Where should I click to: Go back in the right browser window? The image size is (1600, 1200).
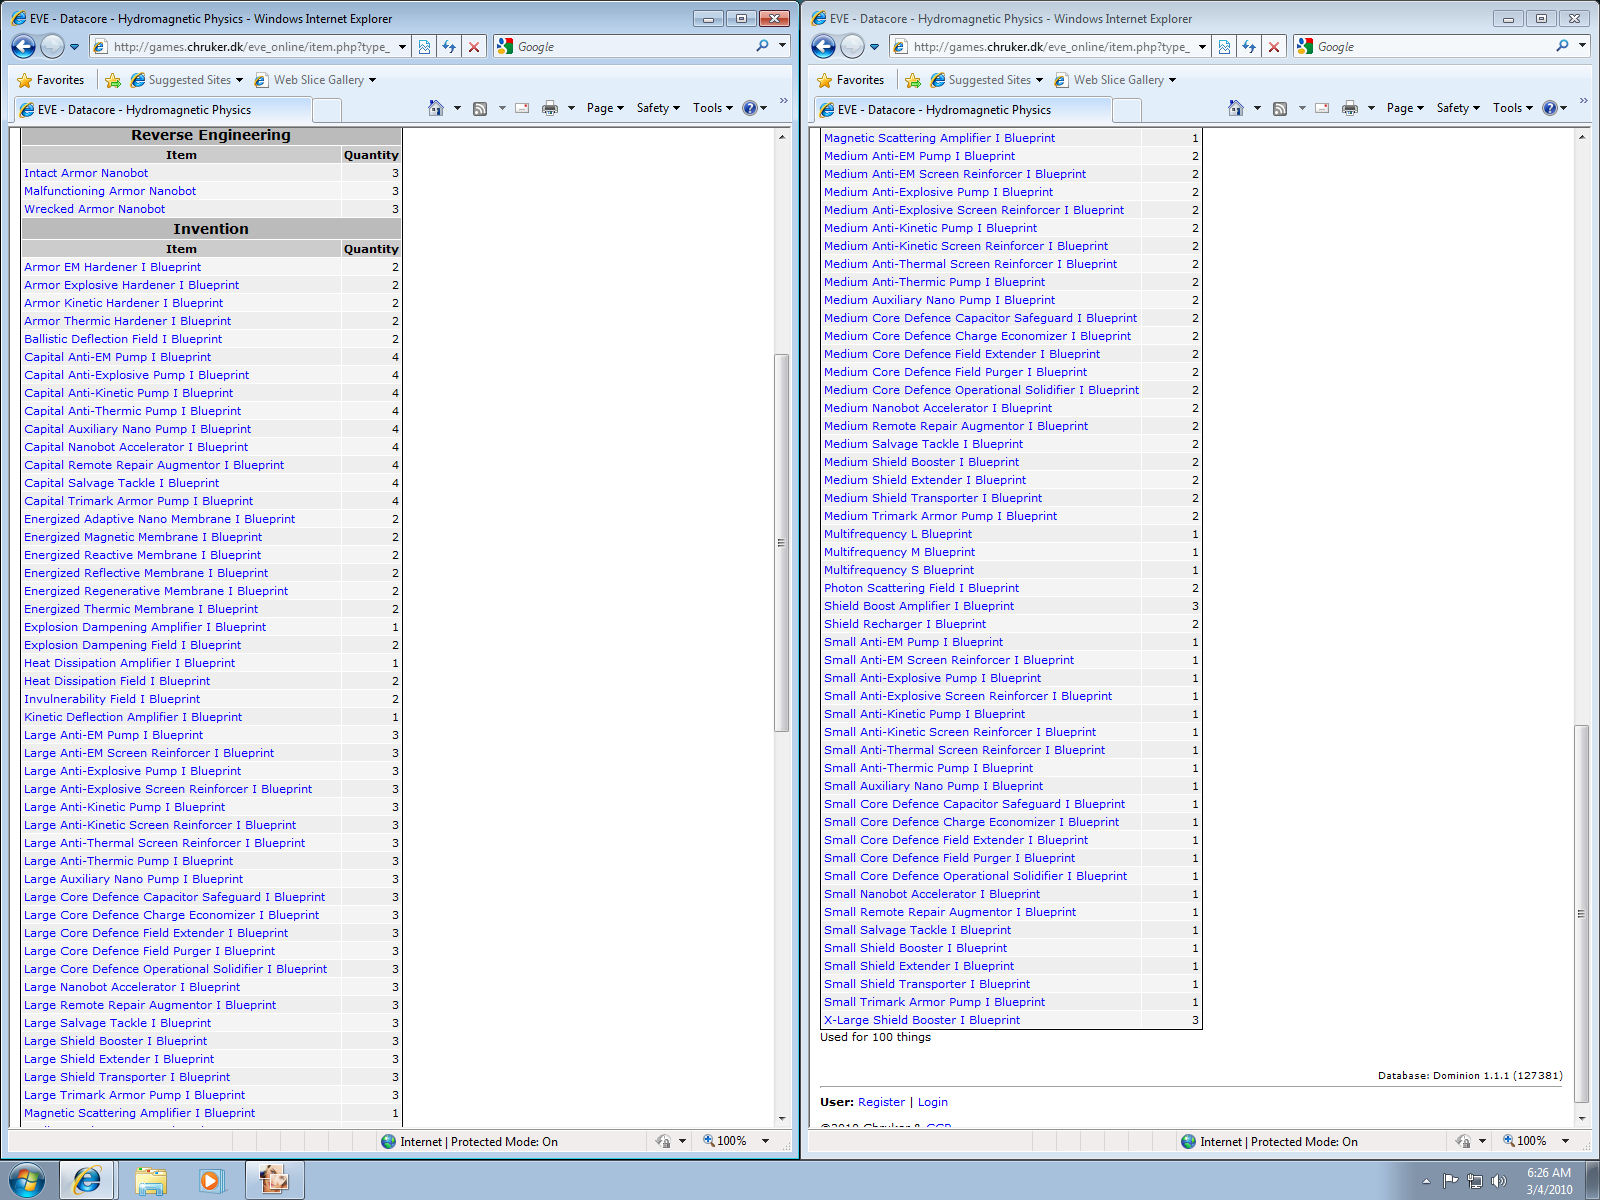point(823,46)
